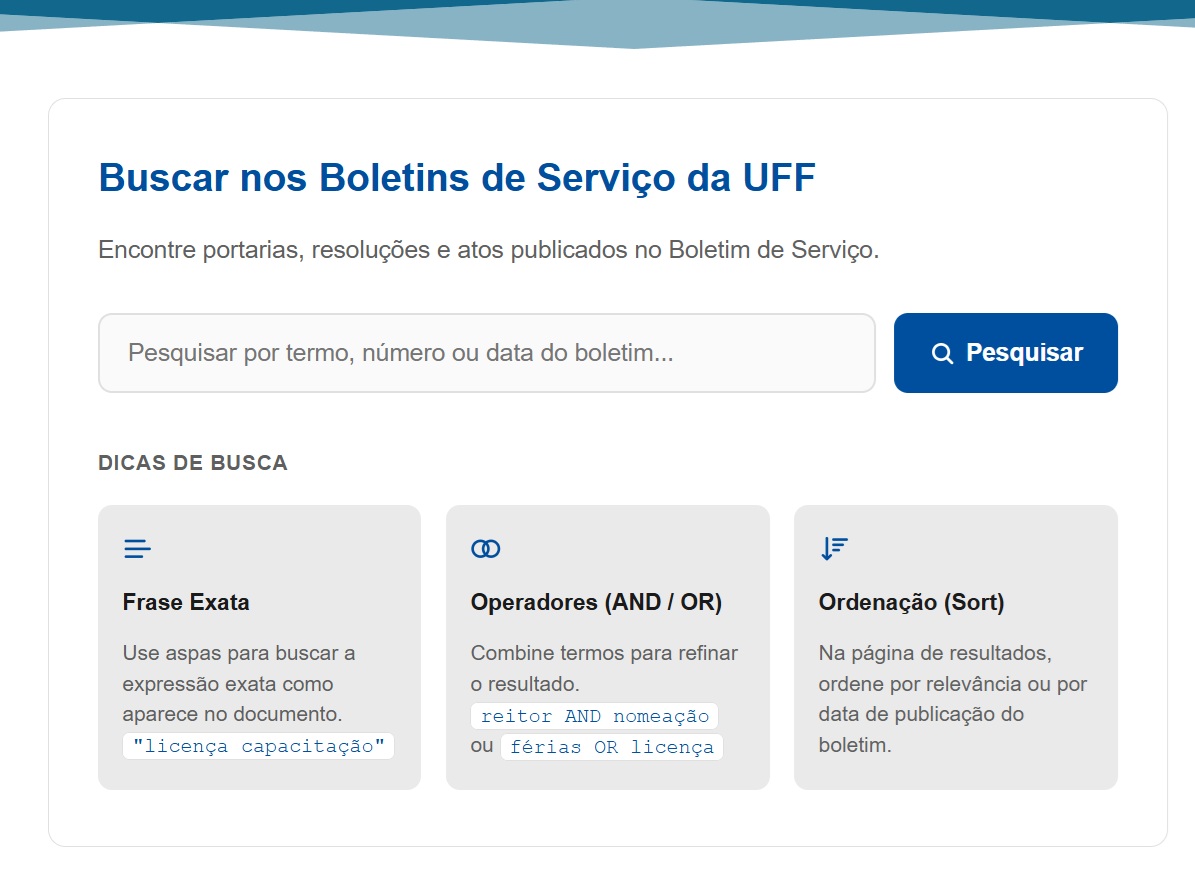Click the Operadores overlapping circles icon
Screen dimensions: 1195x888
coord(485,549)
